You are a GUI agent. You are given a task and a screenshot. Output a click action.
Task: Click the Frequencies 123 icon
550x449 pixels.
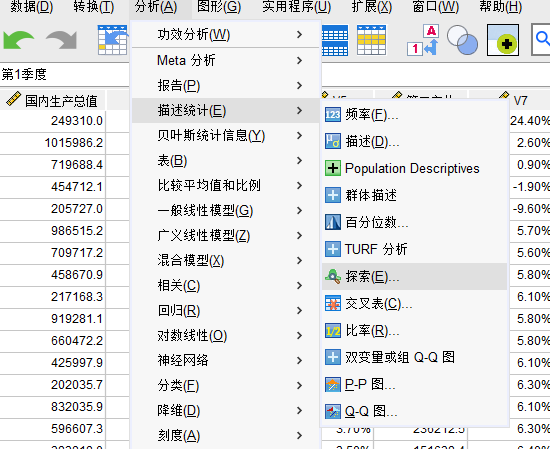333,114
